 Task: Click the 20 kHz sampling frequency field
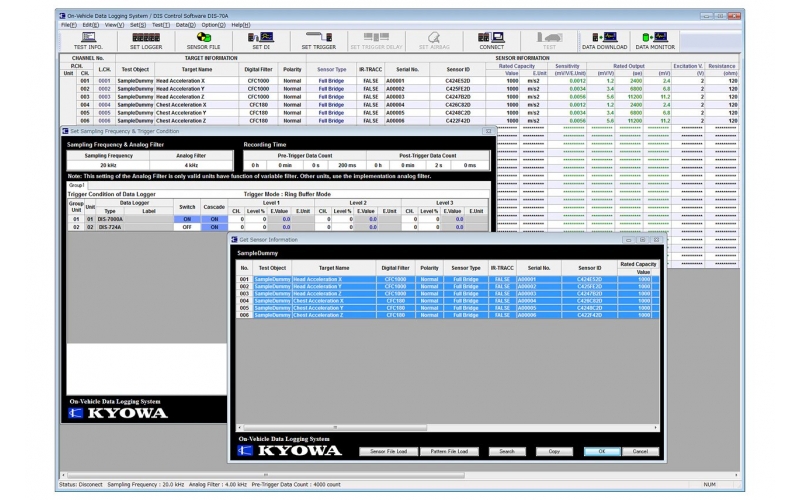click(x=108, y=165)
